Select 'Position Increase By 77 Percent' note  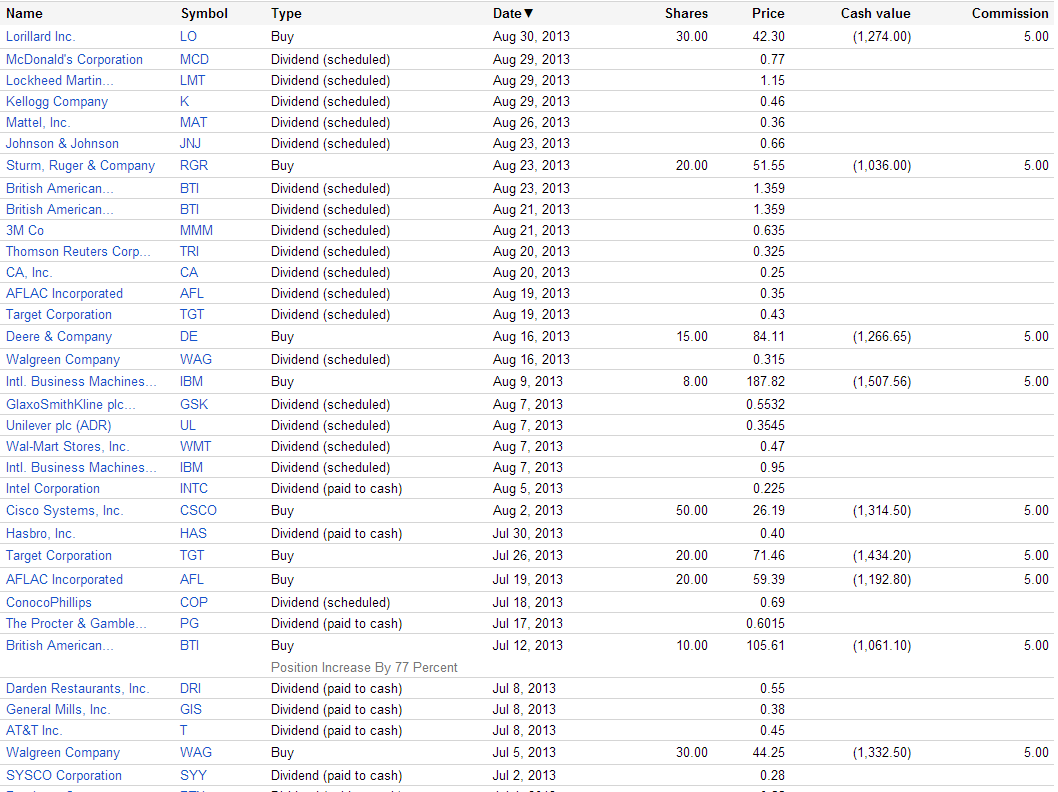[x=364, y=667]
